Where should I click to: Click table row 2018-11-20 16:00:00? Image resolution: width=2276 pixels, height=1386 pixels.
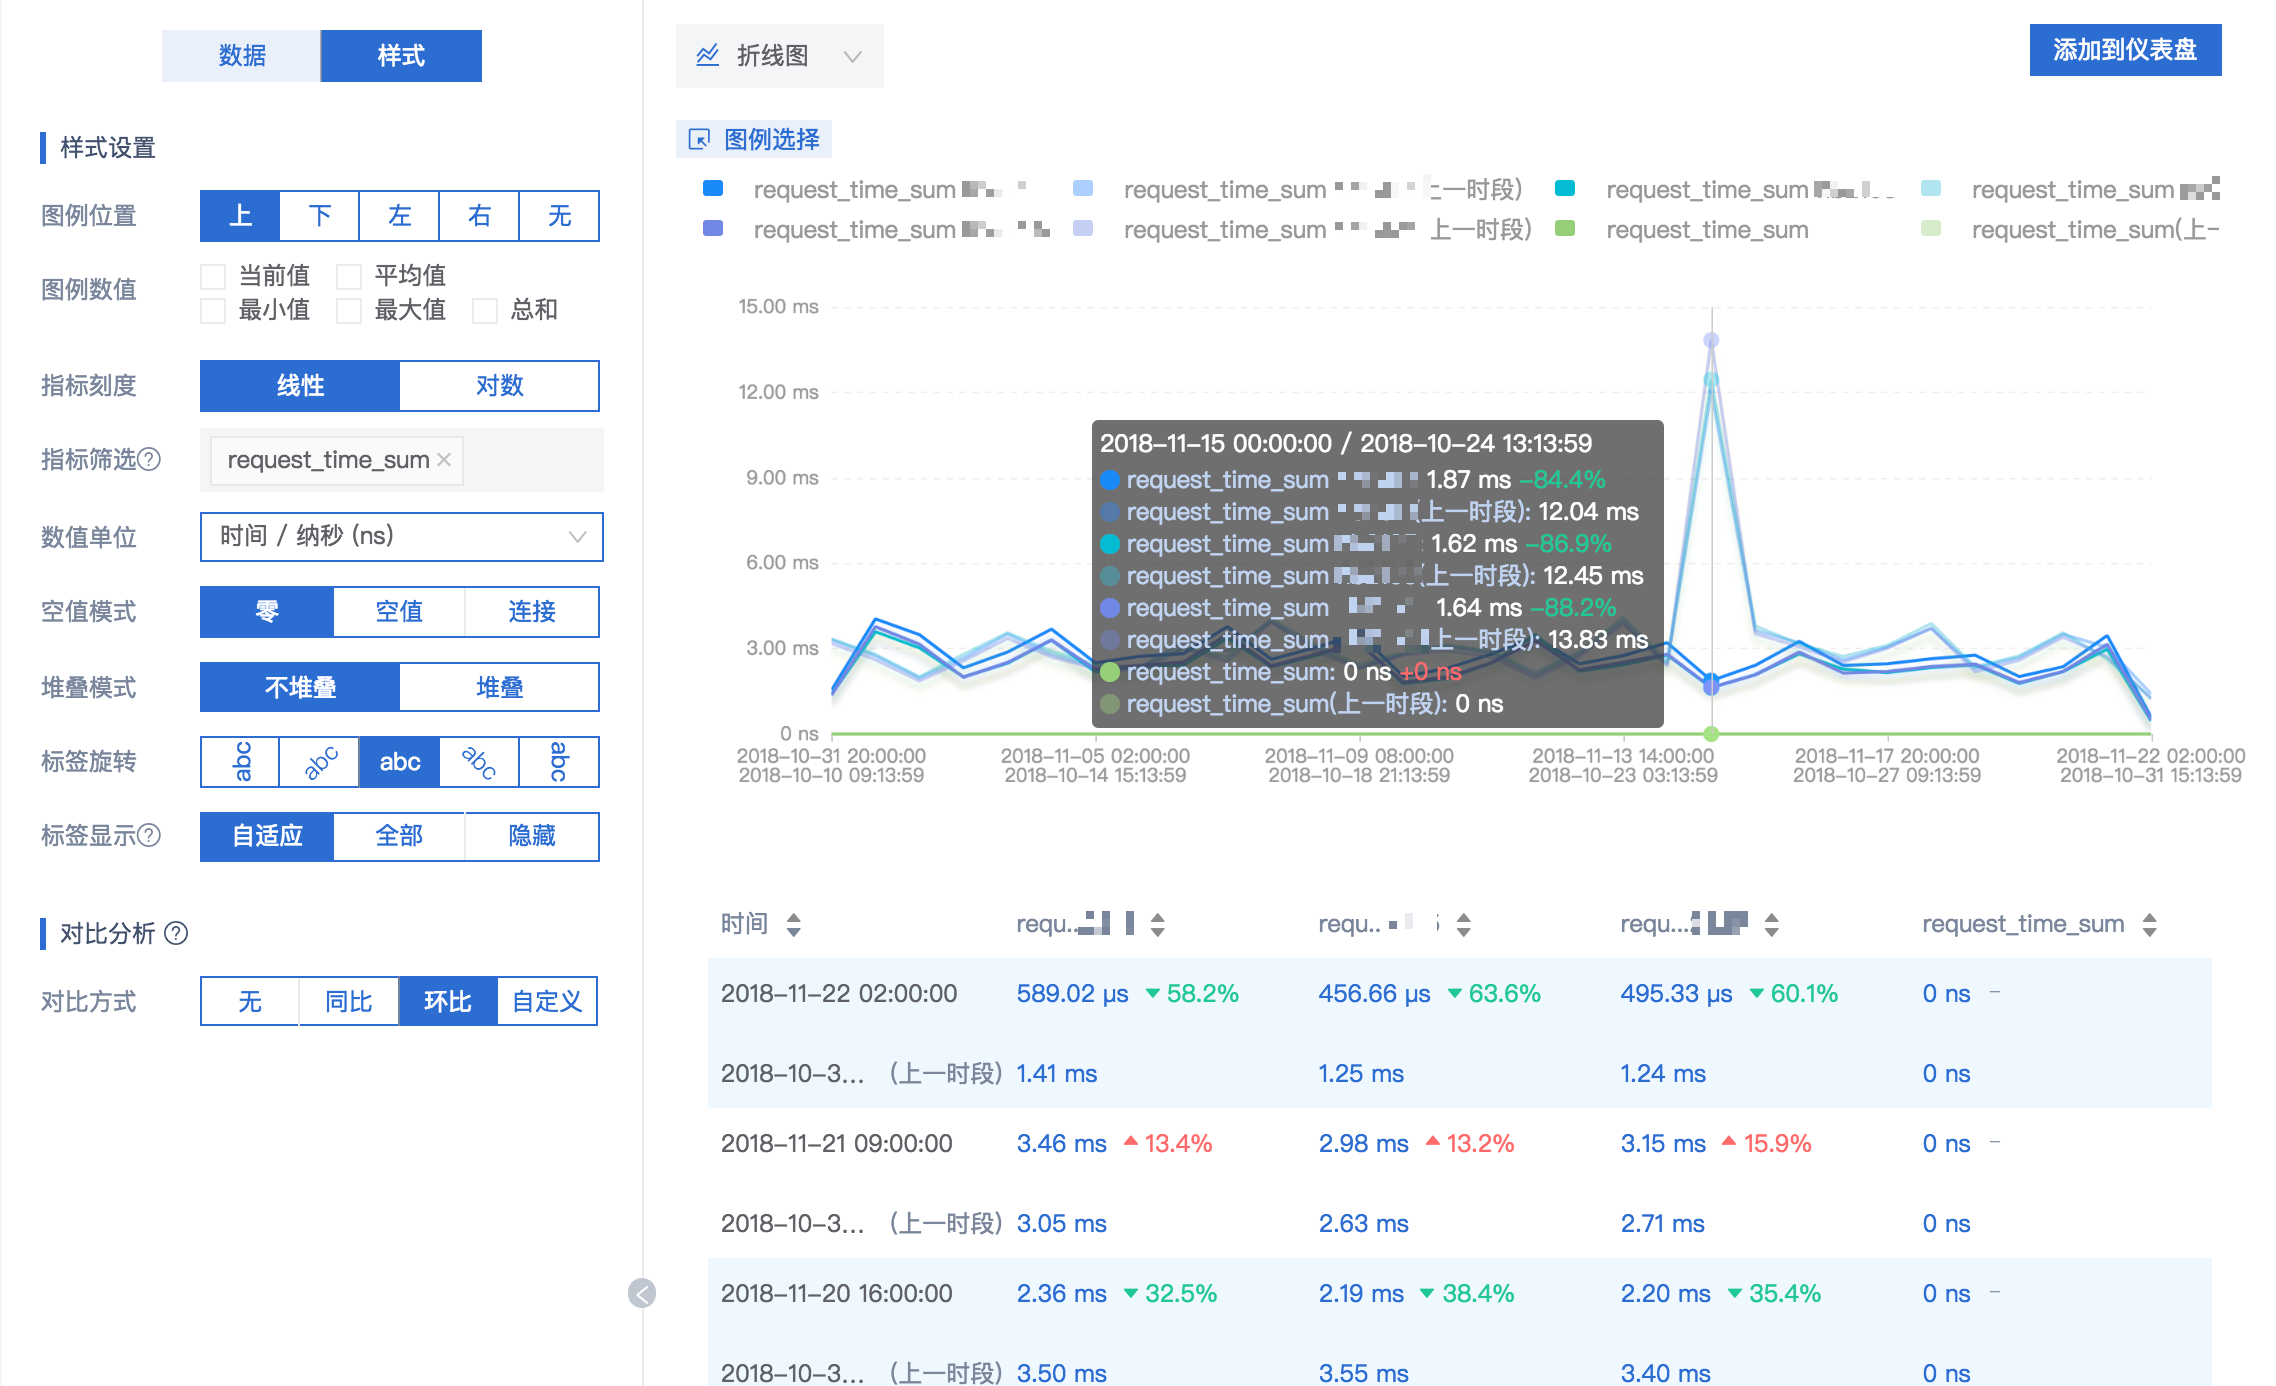click(x=1460, y=1293)
